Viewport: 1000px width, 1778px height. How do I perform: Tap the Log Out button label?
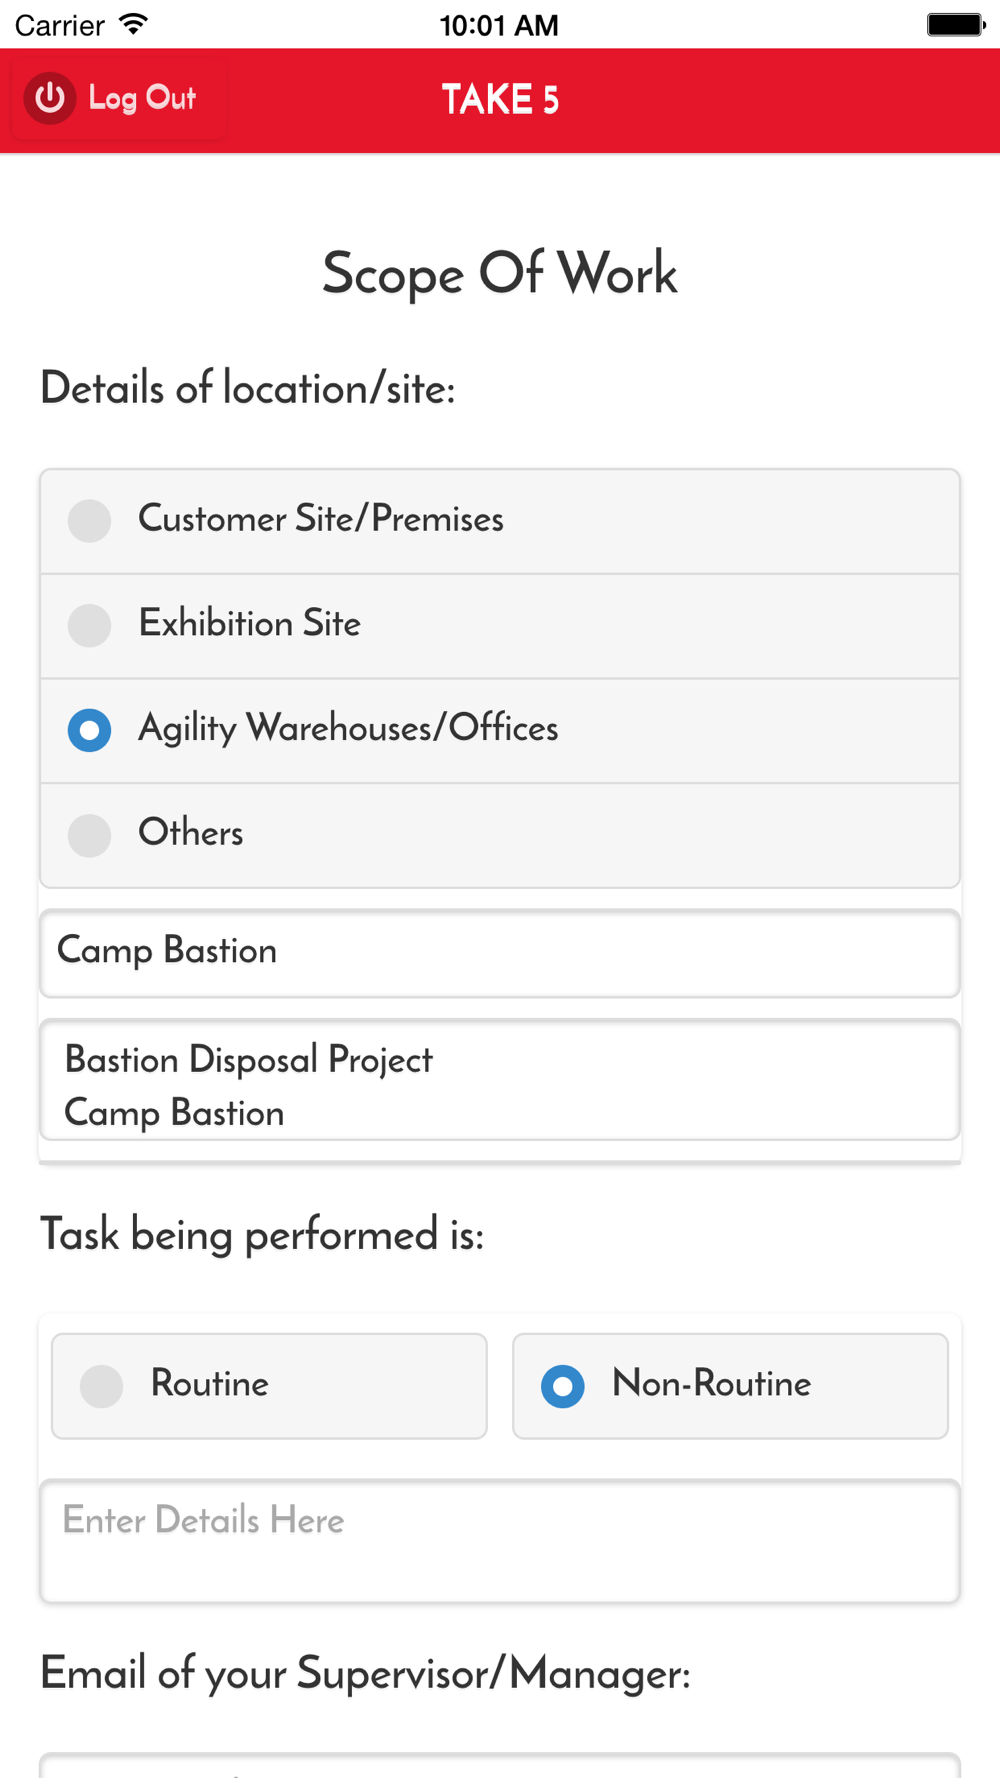[x=142, y=98]
